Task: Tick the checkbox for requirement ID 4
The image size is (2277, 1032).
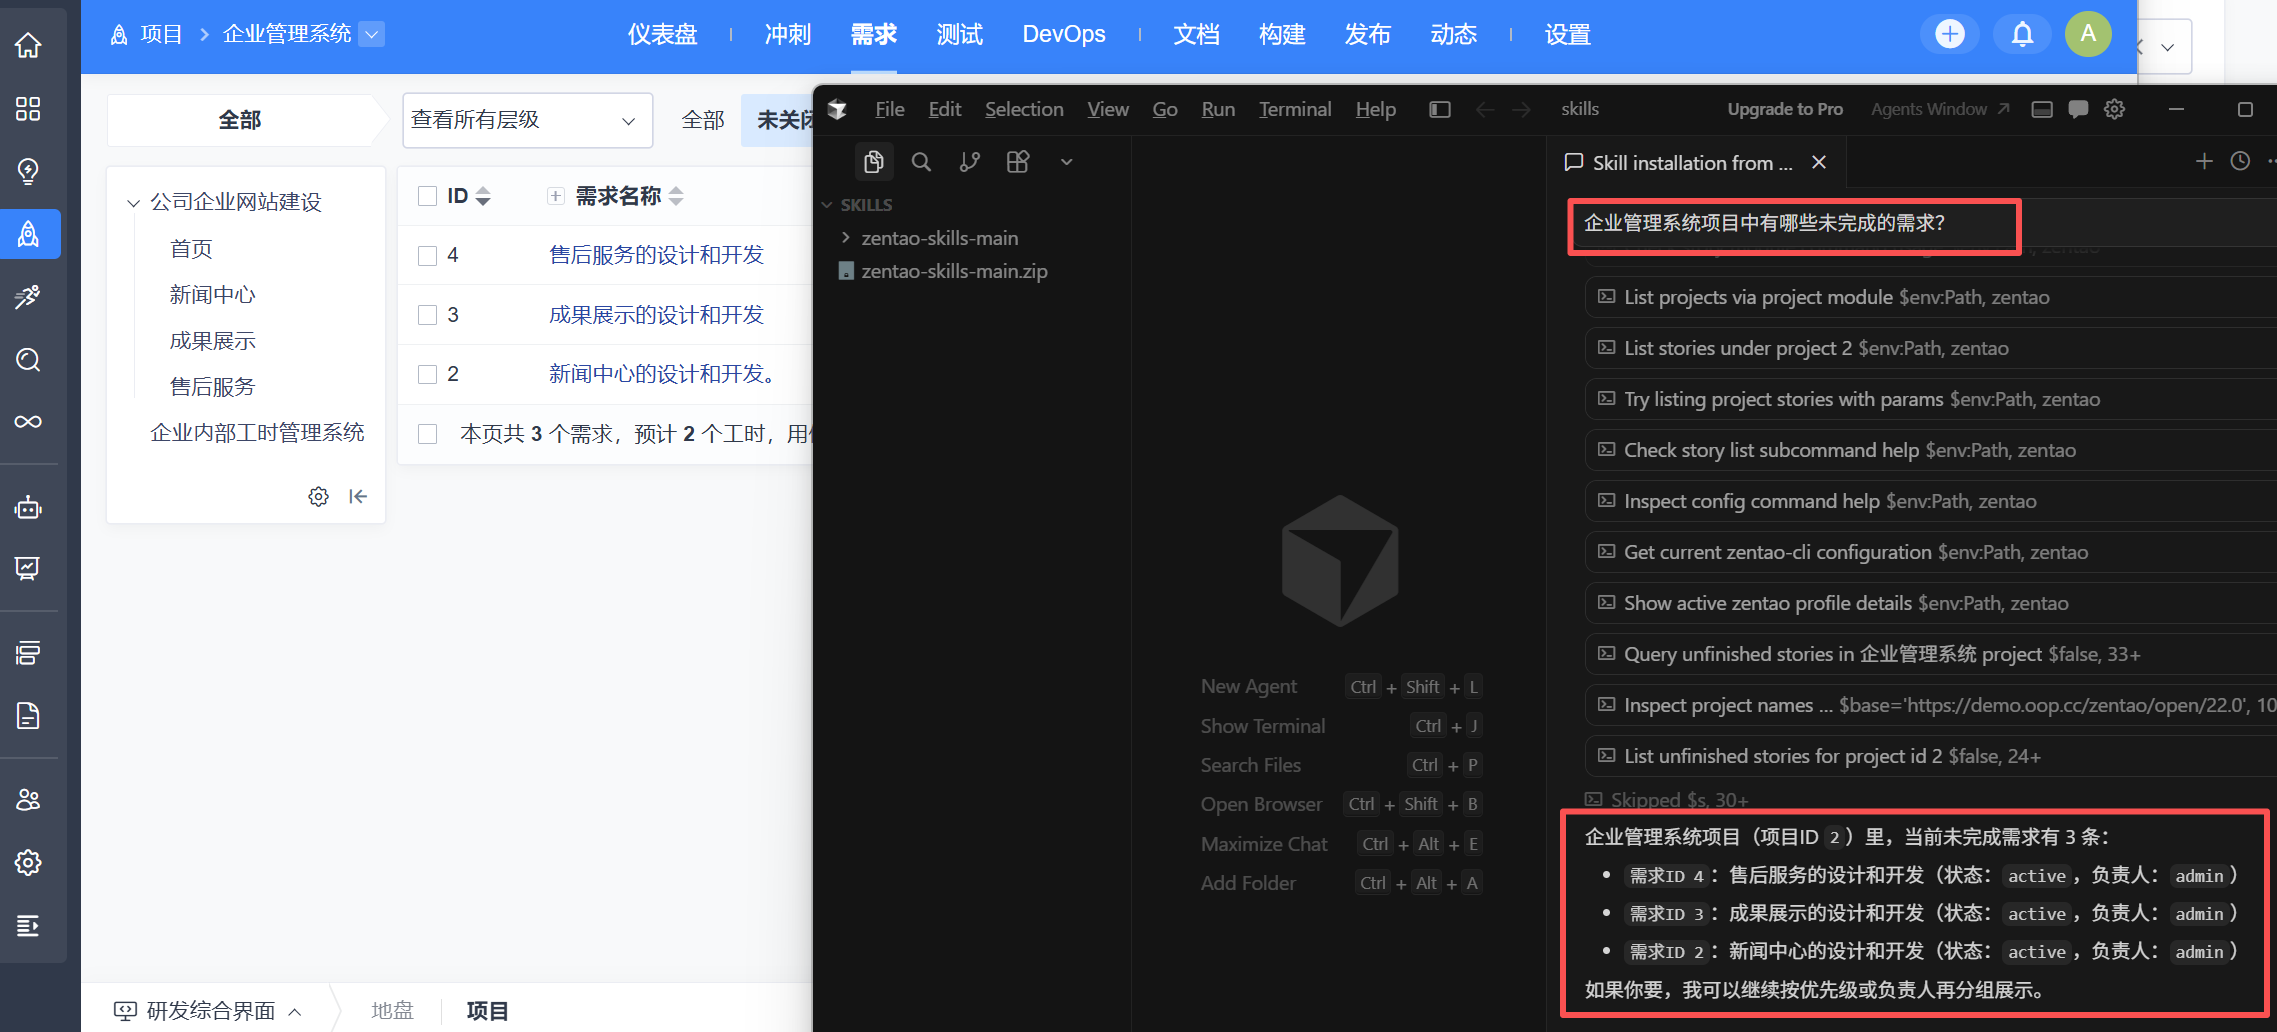Action: click(x=427, y=256)
